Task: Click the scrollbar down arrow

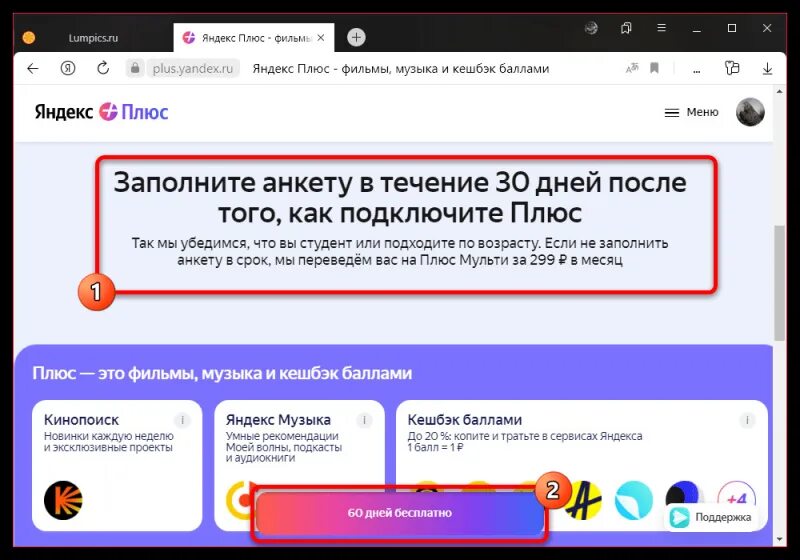Action: 779,540
